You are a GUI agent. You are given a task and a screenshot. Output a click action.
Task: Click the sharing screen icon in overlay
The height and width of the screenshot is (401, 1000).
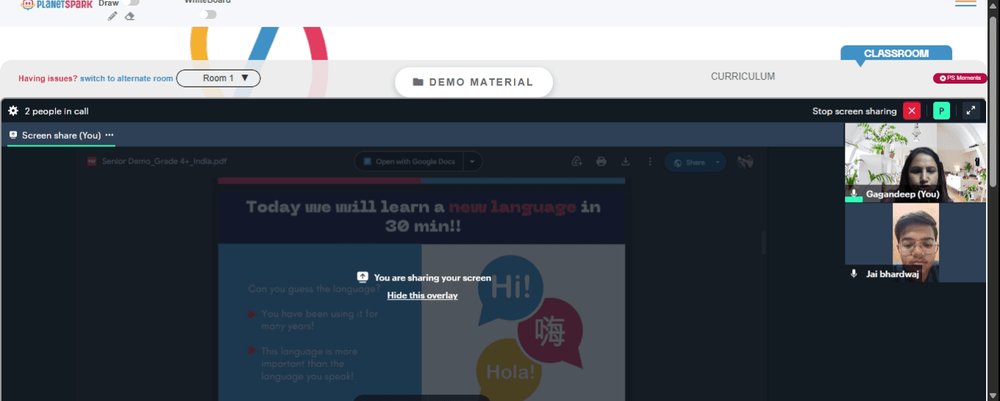point(362,277)
